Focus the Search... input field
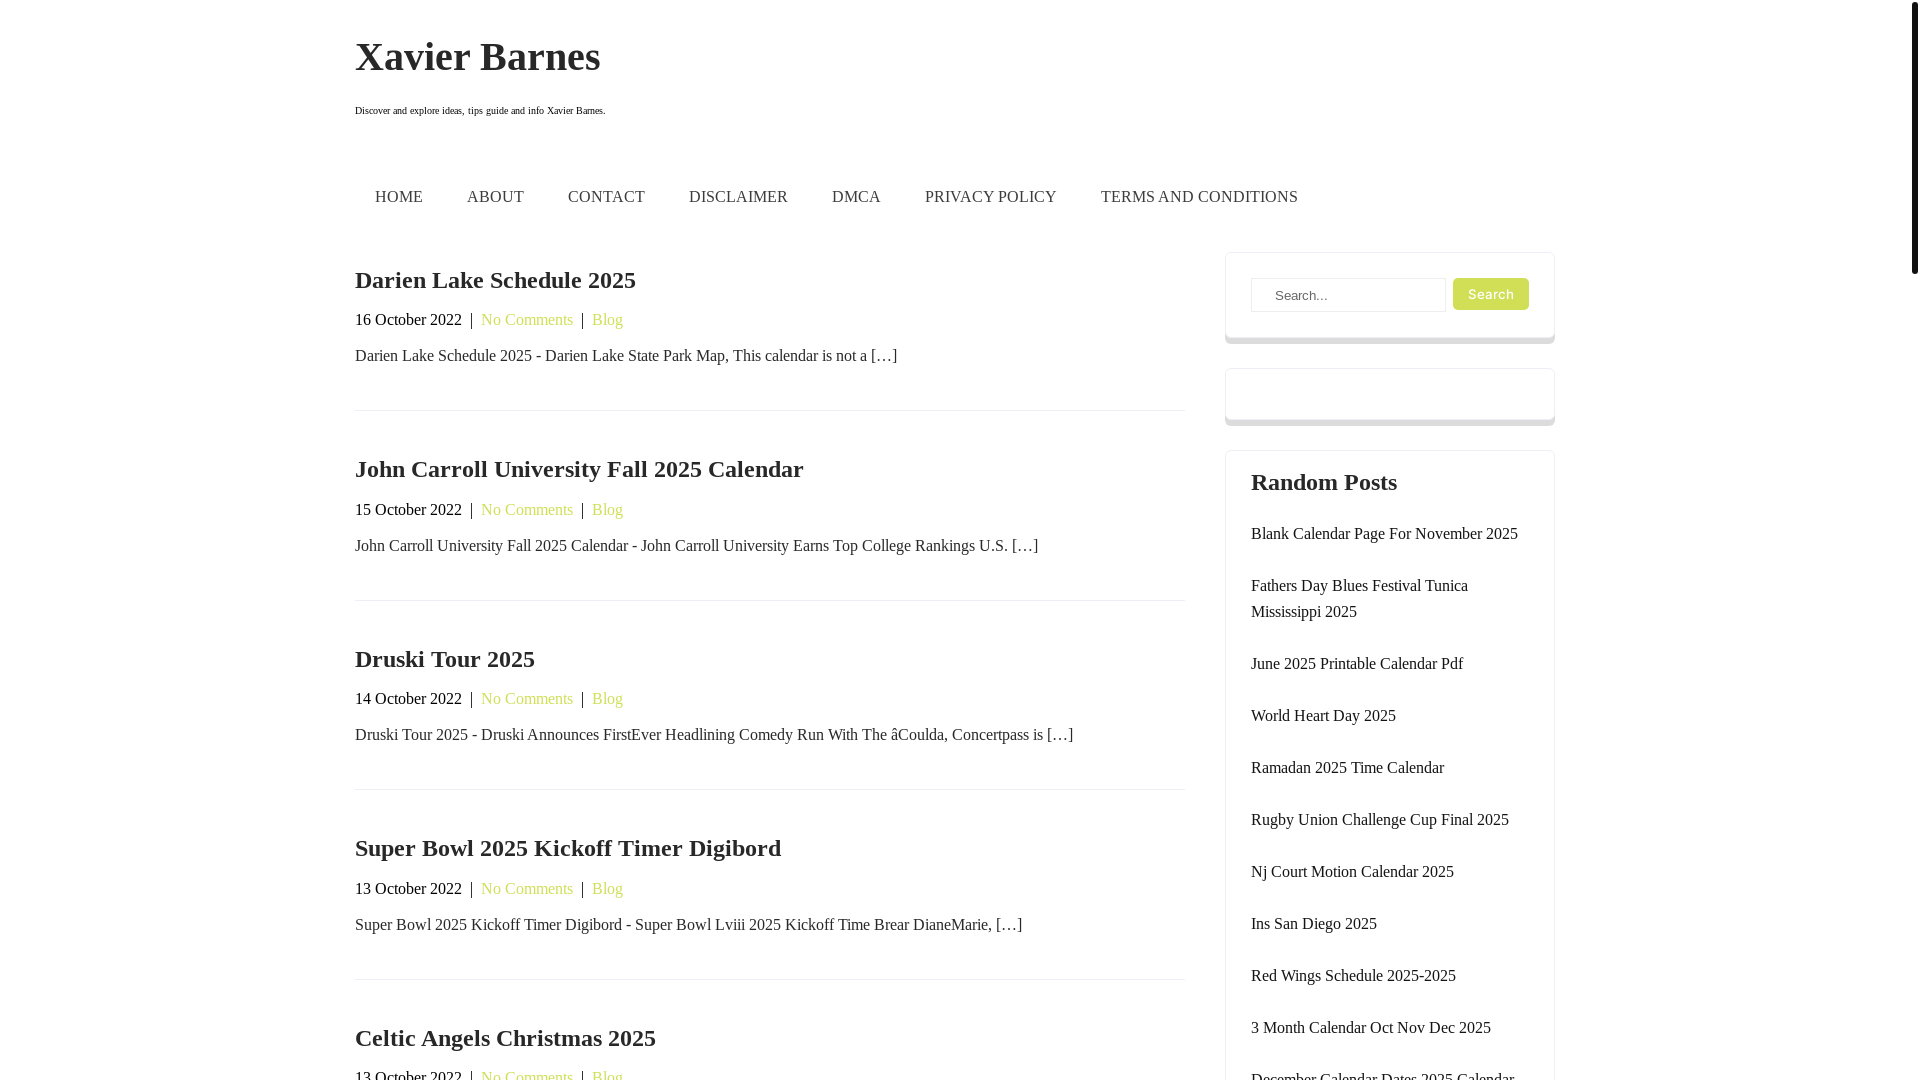This screenshot has height=1080, width=1920. tap(1348, 295)
